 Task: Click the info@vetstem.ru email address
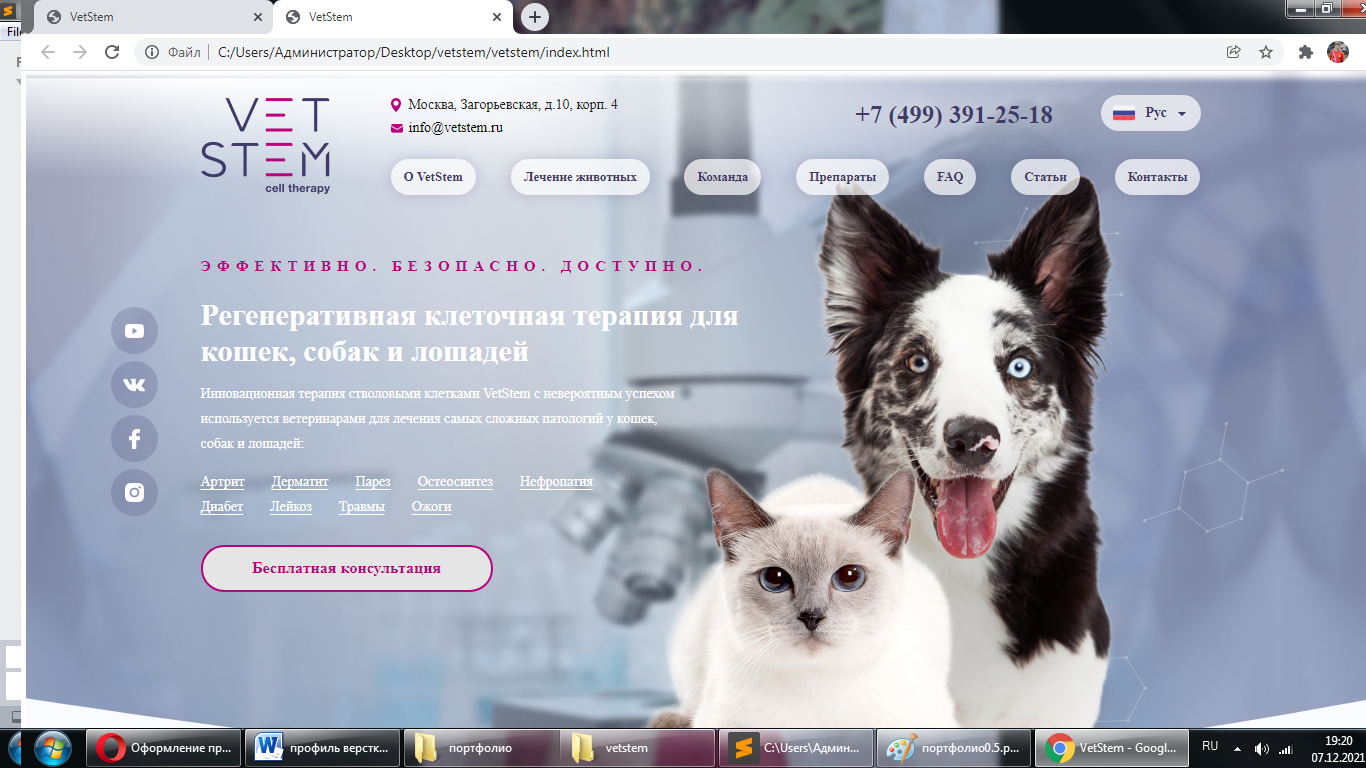pos(455,128)
